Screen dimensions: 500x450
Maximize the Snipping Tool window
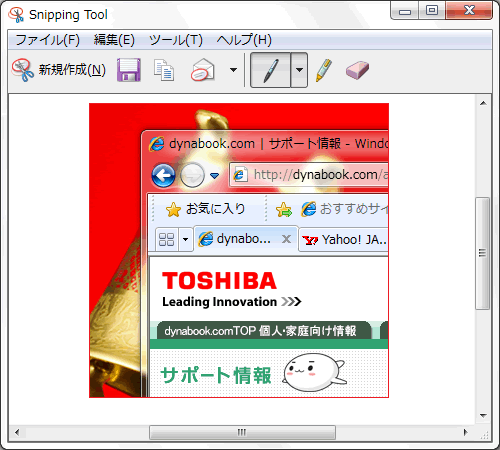[x=432, y=11]
